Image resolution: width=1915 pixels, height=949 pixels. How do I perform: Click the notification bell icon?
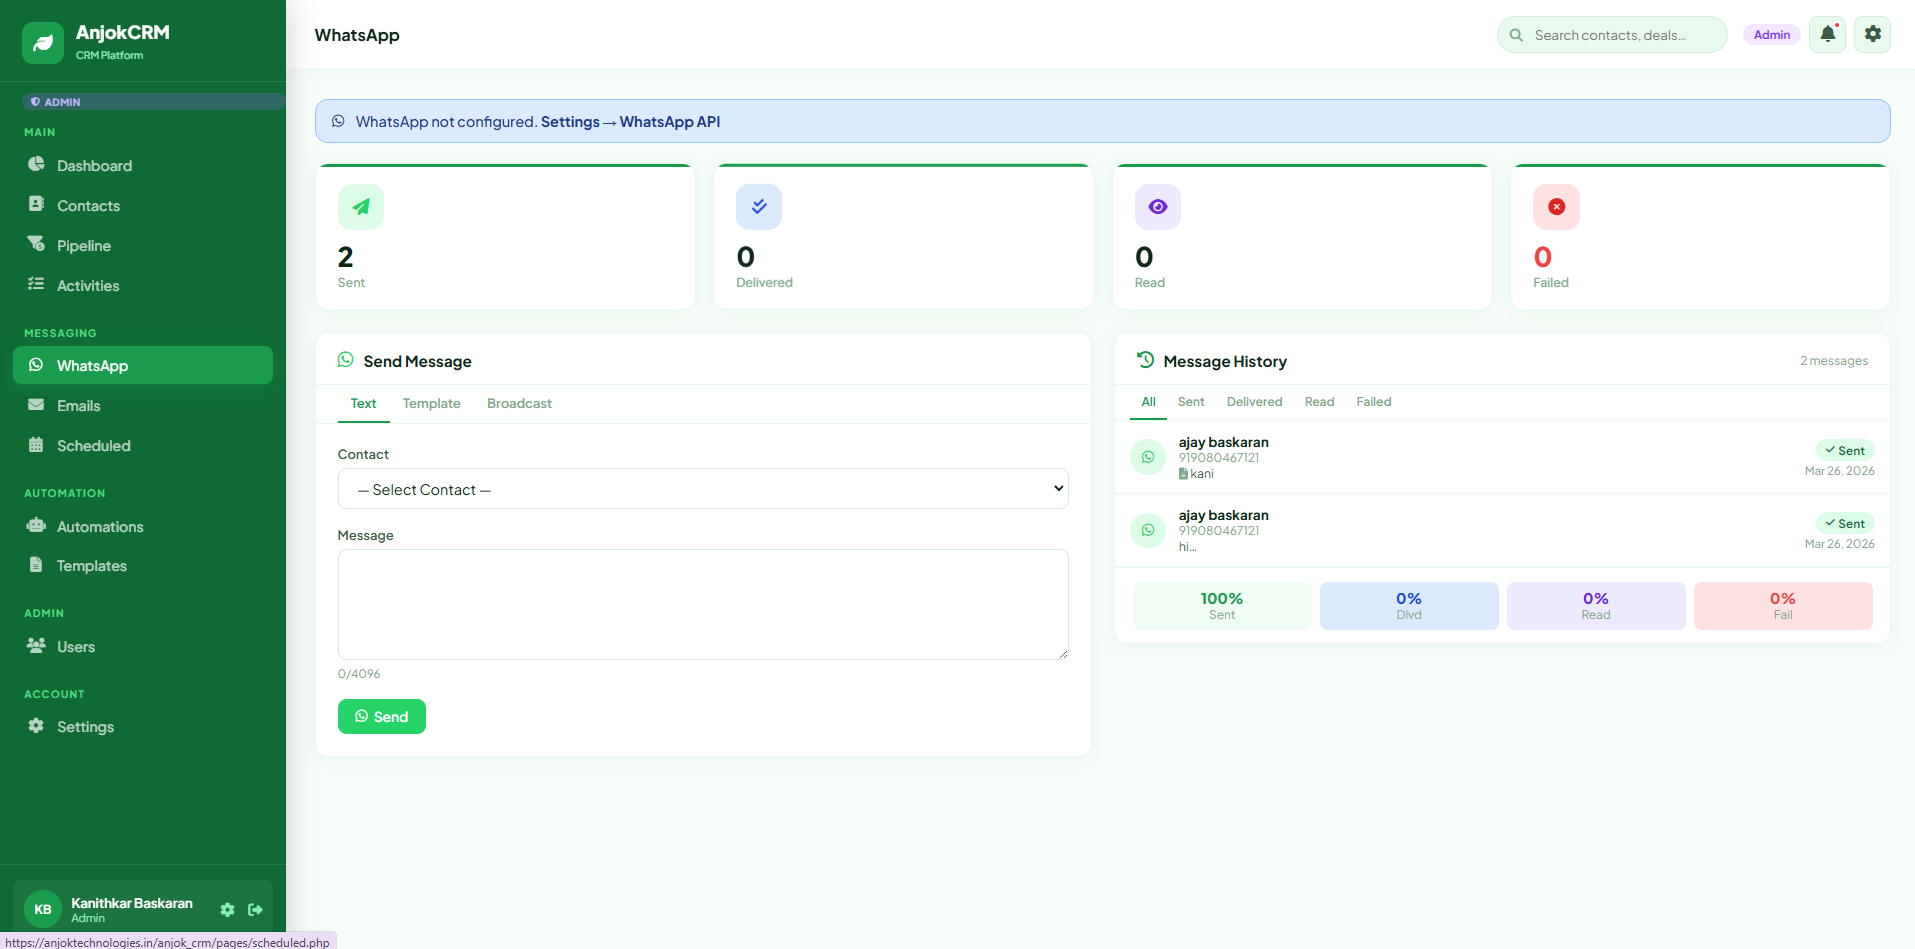[1827, 35]
